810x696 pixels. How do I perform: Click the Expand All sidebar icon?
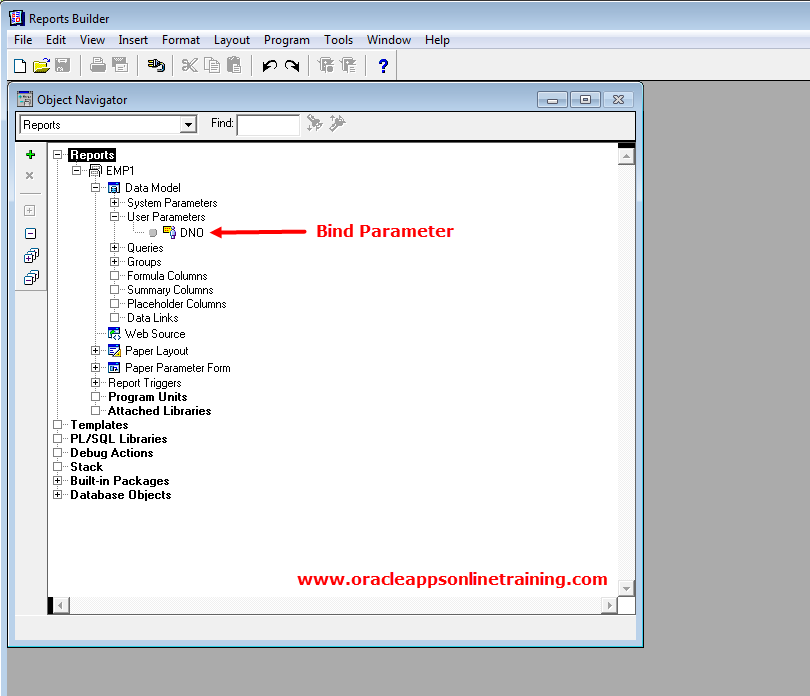[x=31, y=255]
